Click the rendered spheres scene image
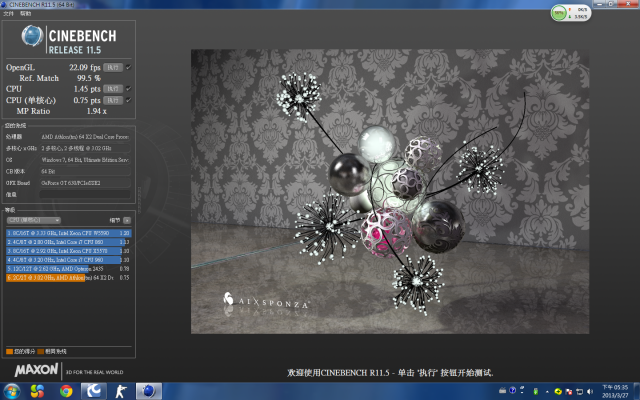The width and height of the screenshot is (640, 400). point(390,191)
